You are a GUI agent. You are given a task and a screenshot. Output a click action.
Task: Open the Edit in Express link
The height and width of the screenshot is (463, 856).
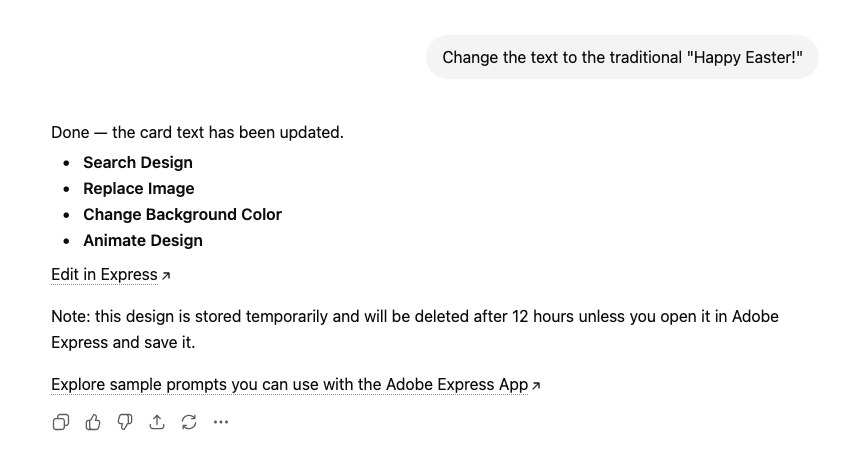pyautogui.click(x=104, y=274)
